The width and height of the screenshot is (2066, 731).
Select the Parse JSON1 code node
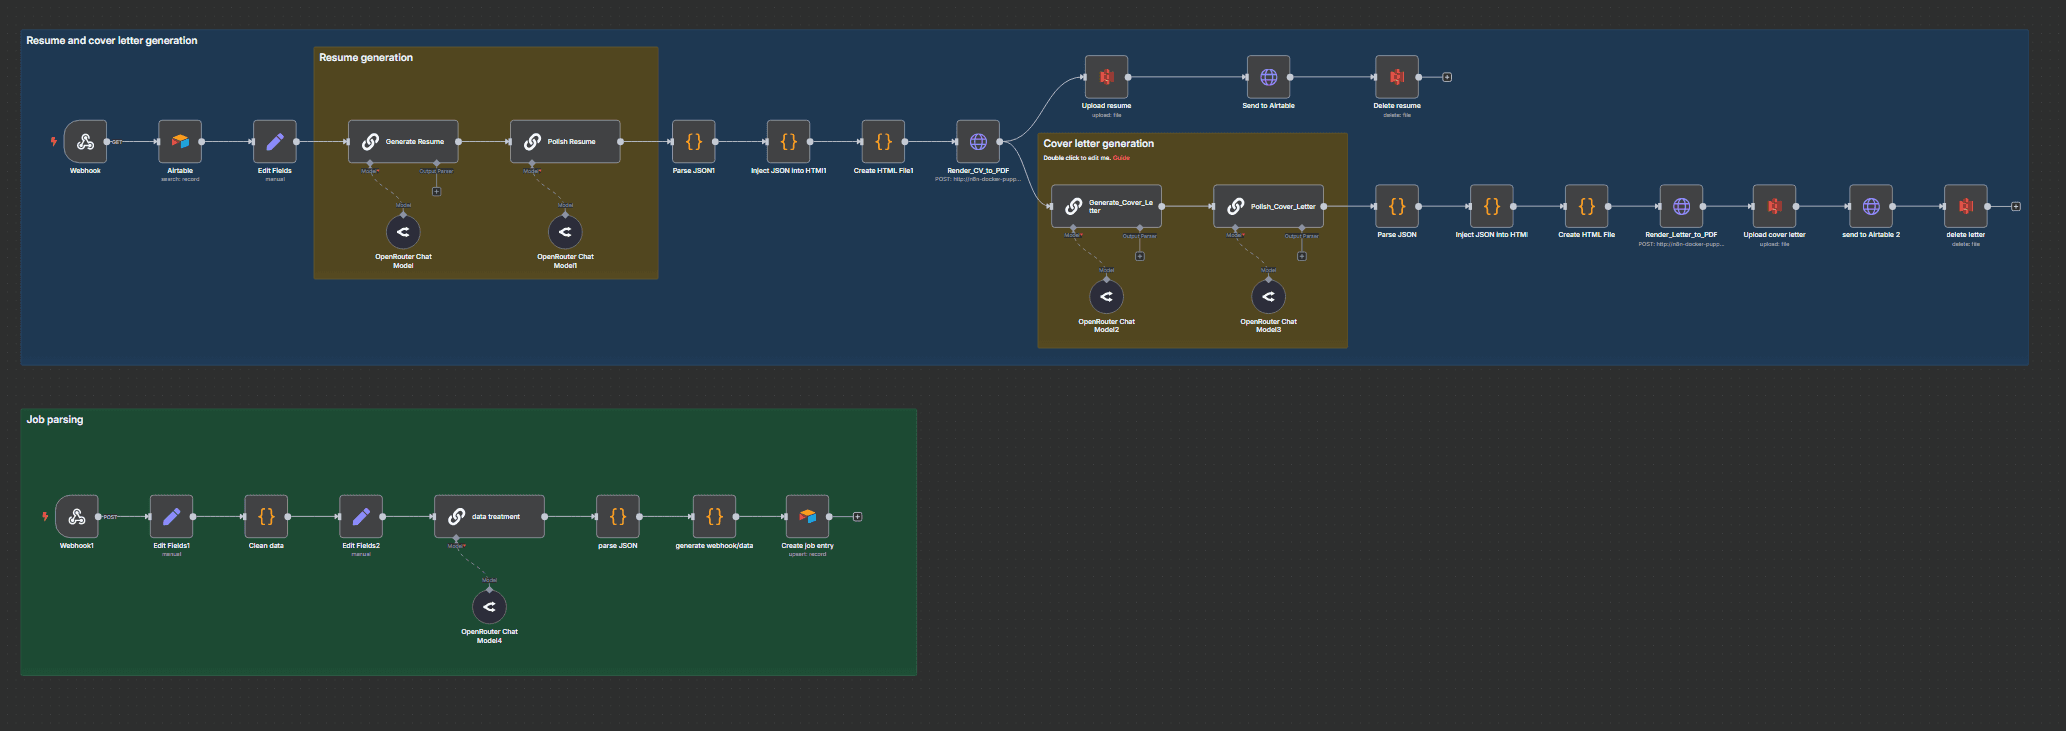click(693, 142)
